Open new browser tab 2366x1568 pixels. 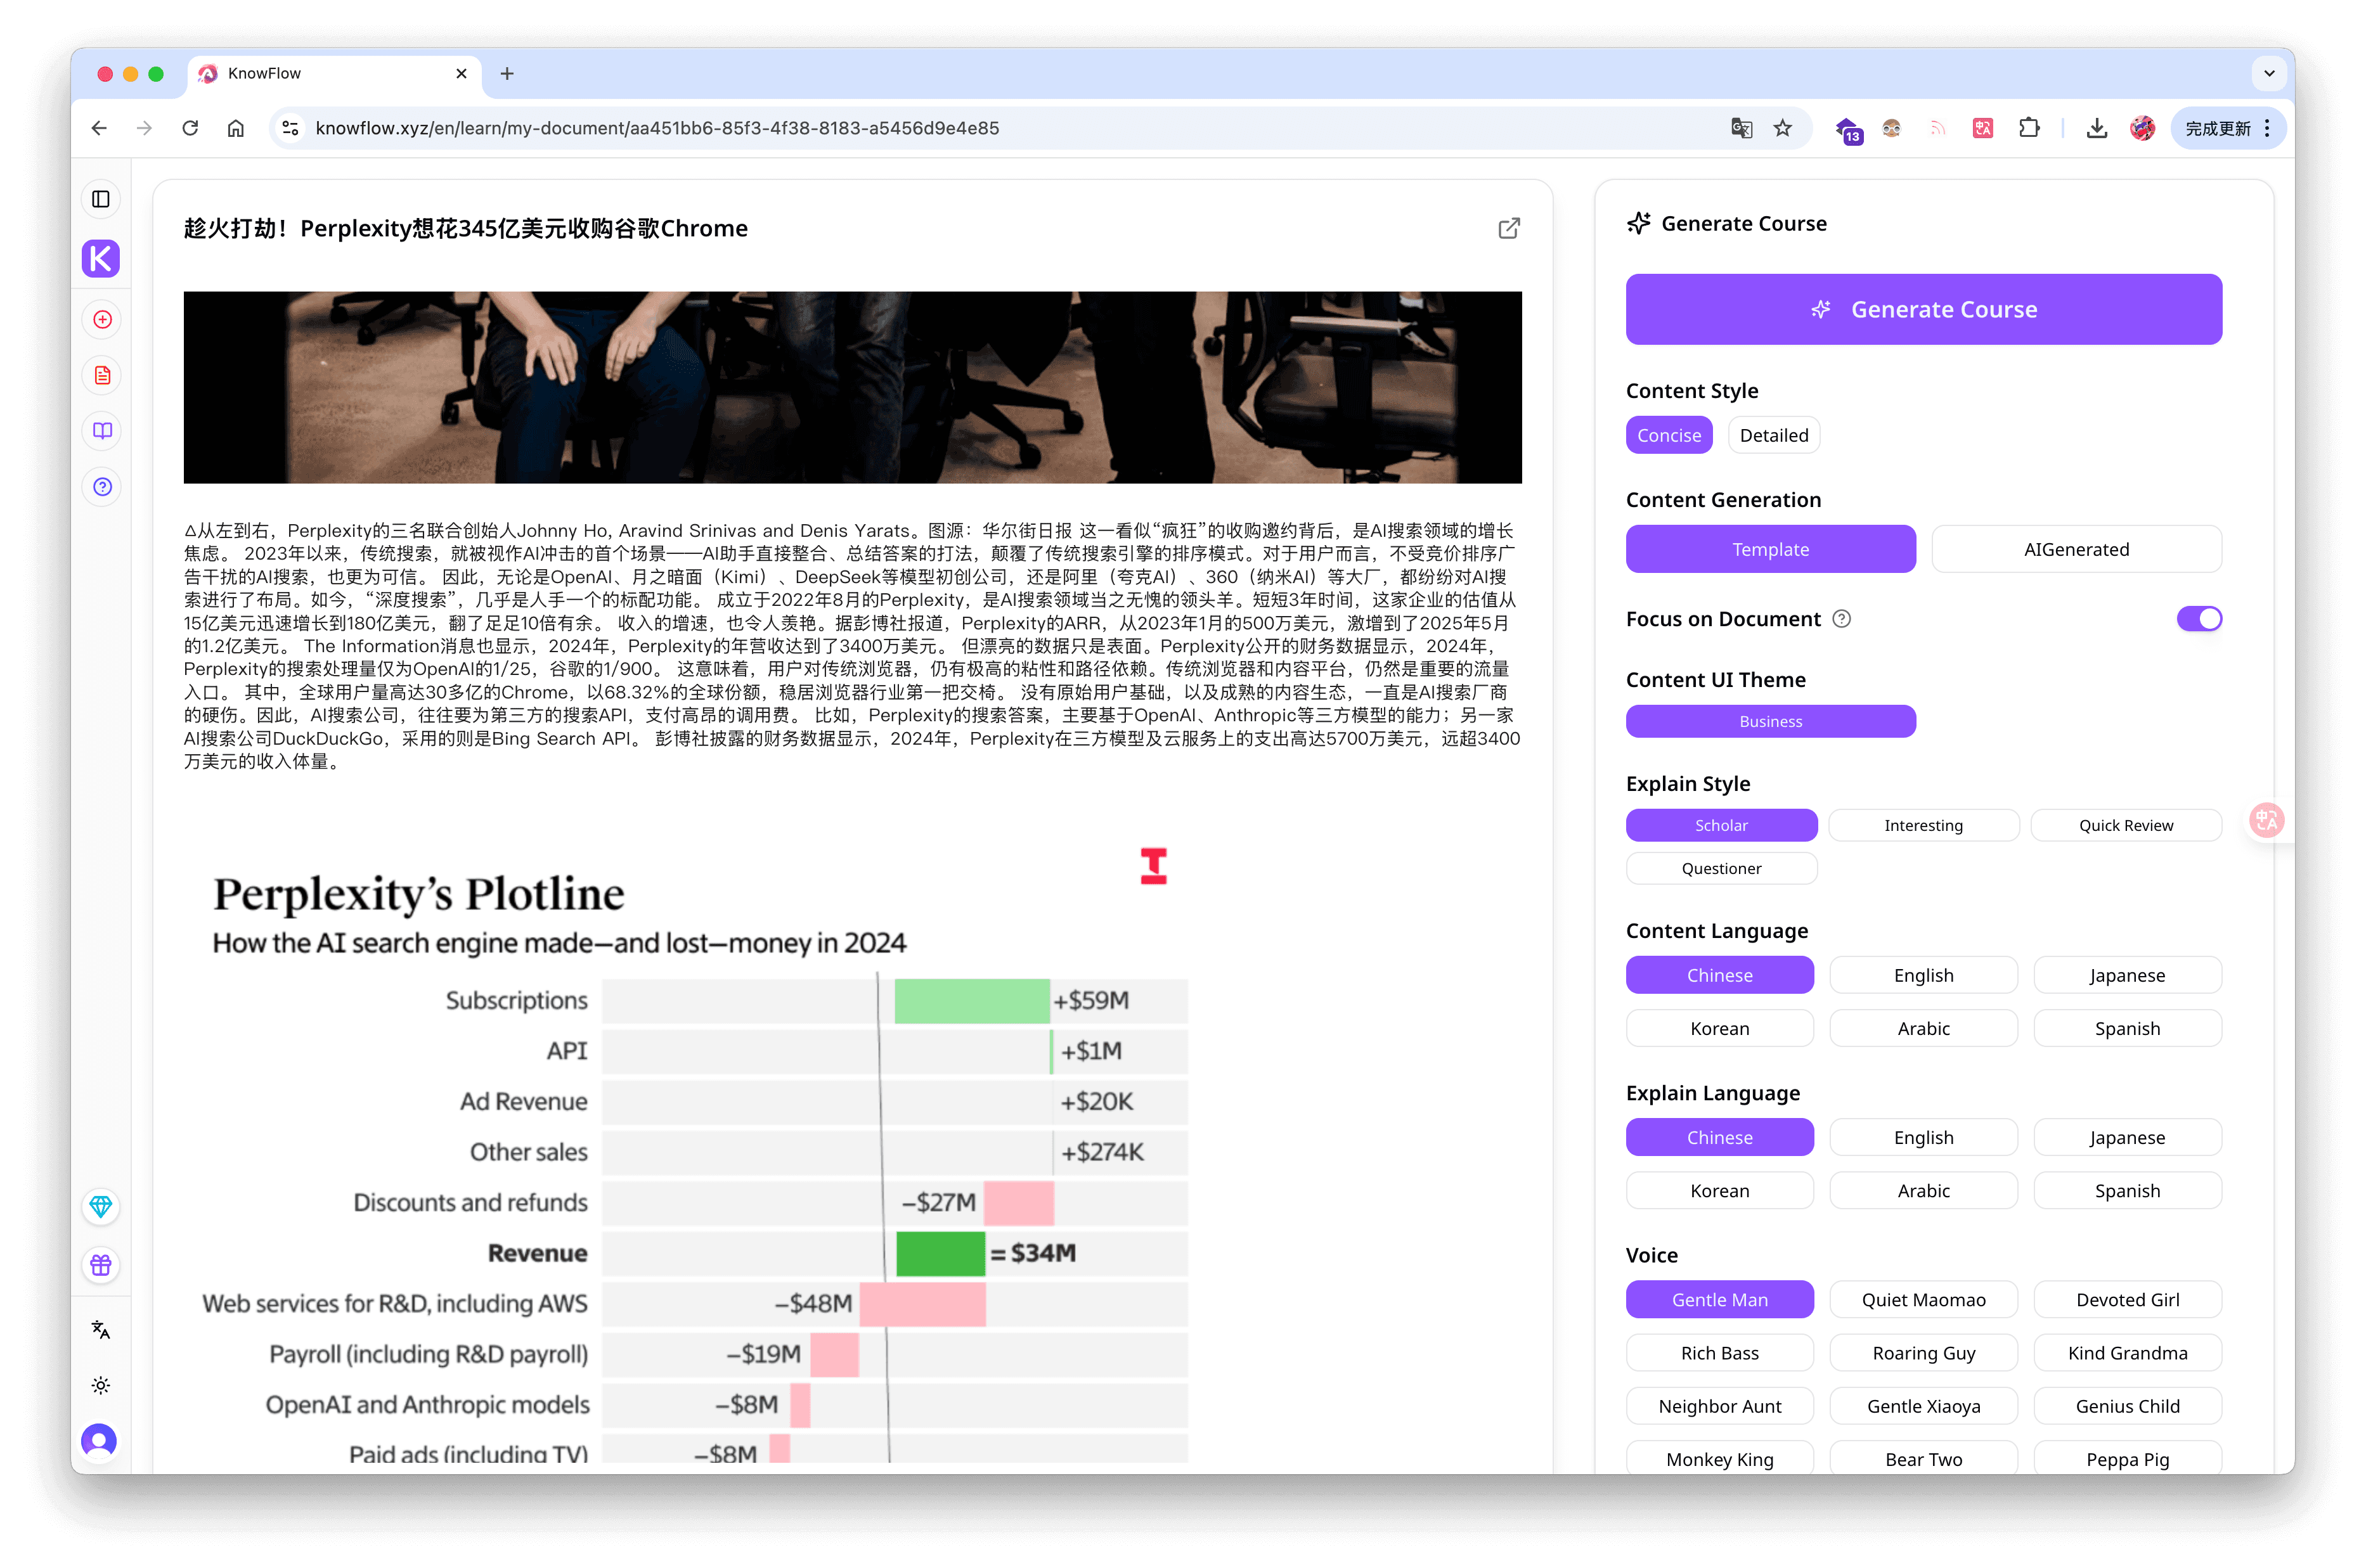pyautogui.click(x=507, y=74)
